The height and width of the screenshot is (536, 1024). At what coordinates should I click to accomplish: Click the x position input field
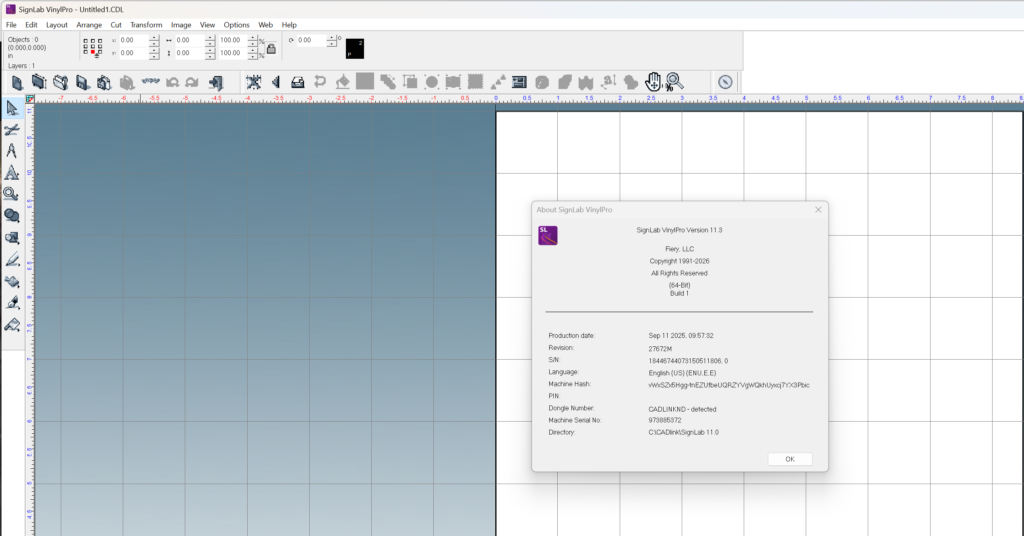(x=134, y=40)
